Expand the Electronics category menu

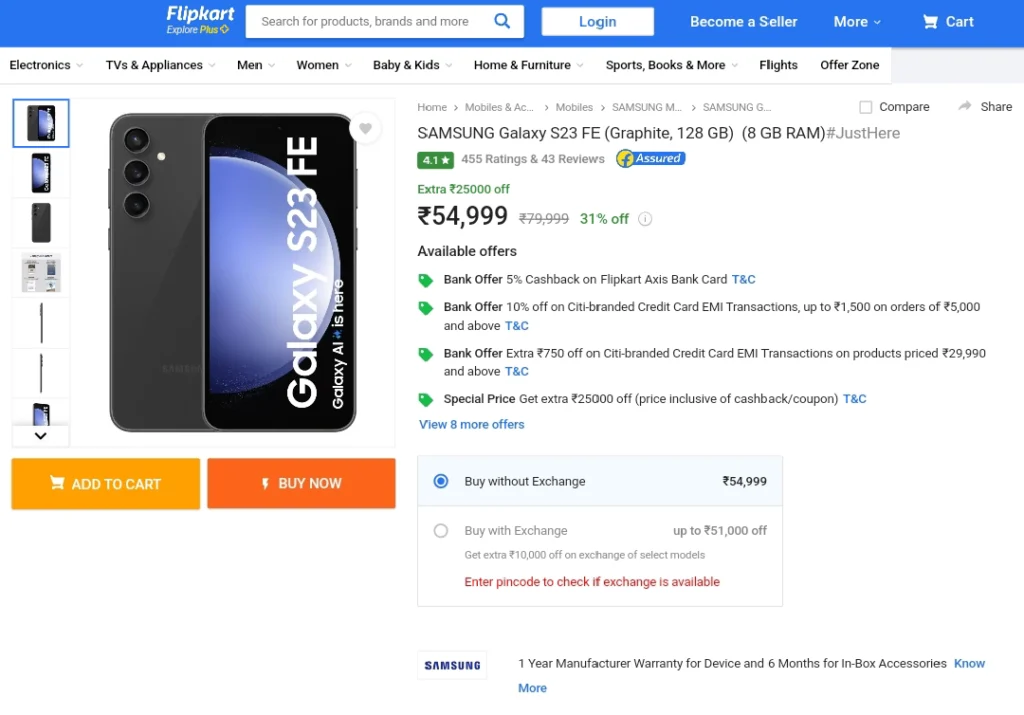click(46, 65)
